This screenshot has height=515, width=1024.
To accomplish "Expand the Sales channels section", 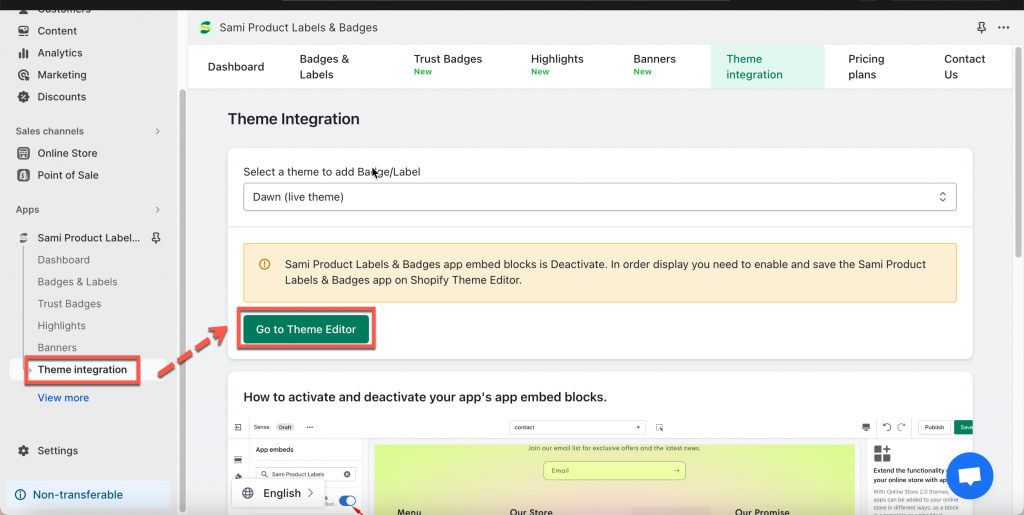I will pos(157,131).
